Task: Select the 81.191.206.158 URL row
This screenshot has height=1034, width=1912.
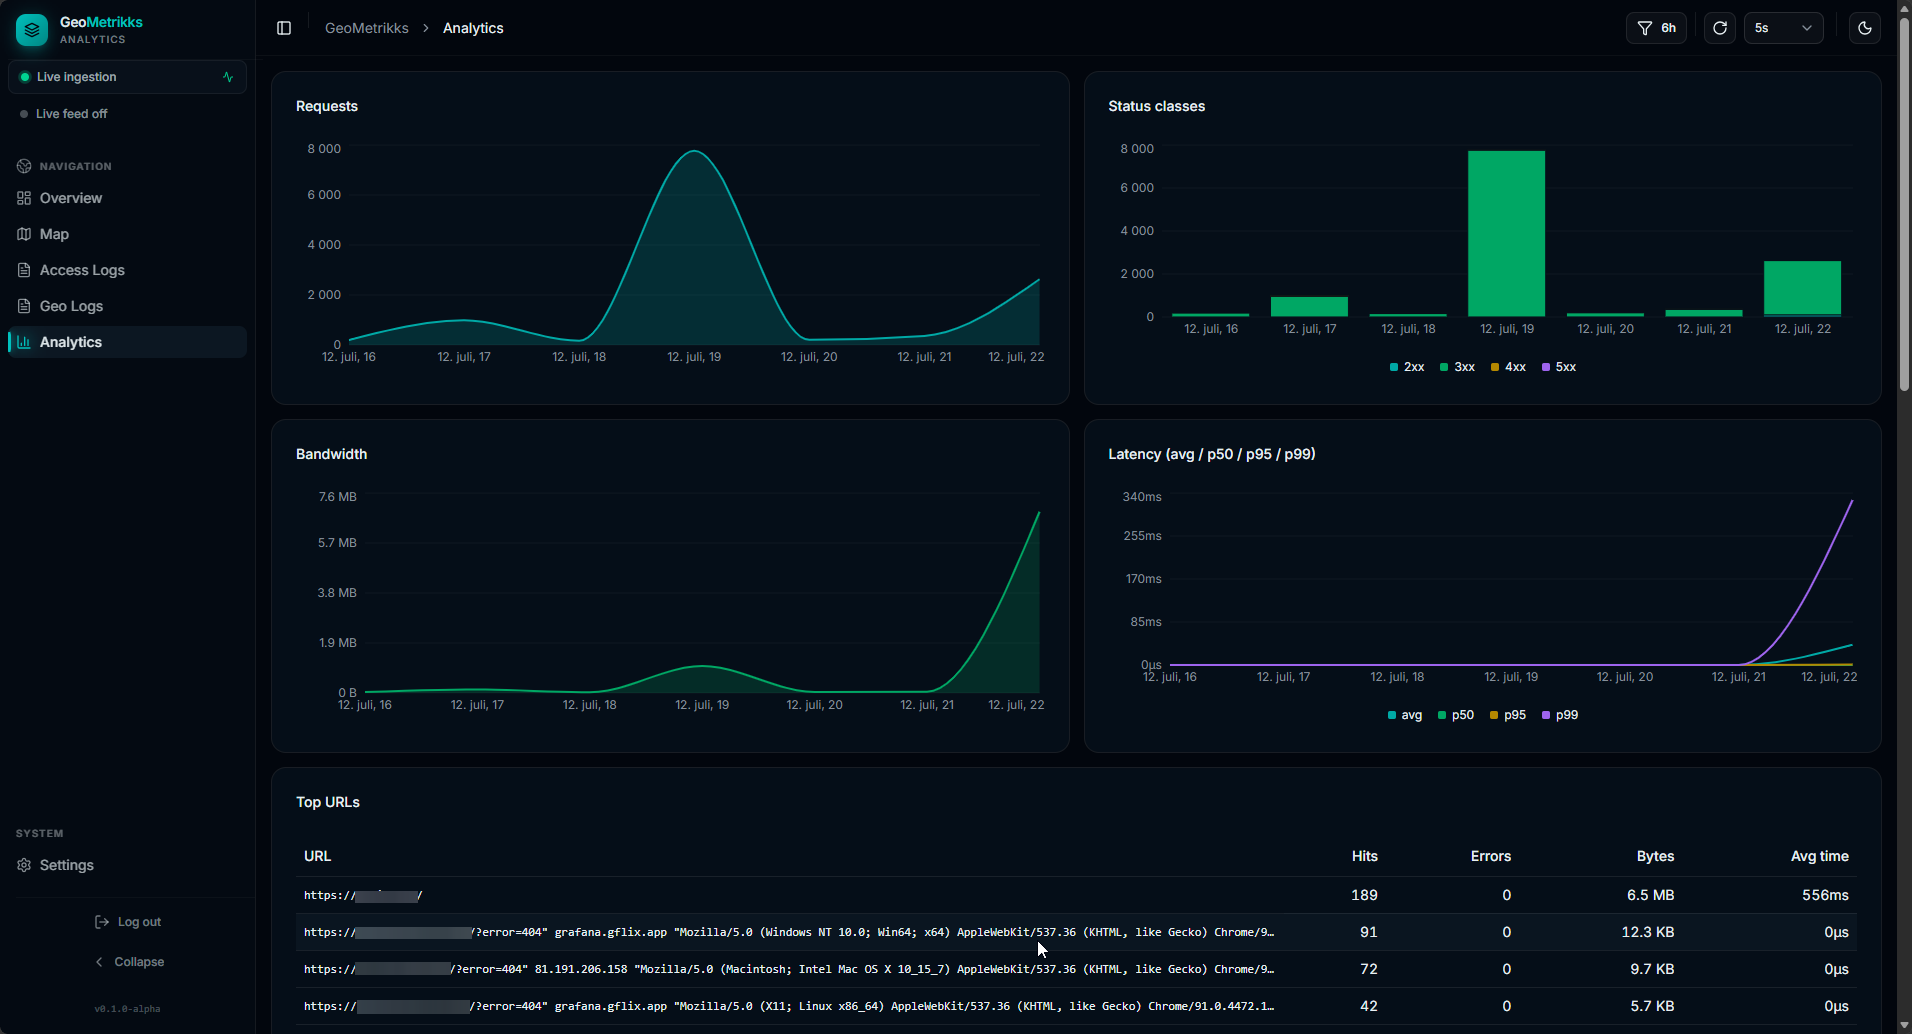Action: point(1076,969)
